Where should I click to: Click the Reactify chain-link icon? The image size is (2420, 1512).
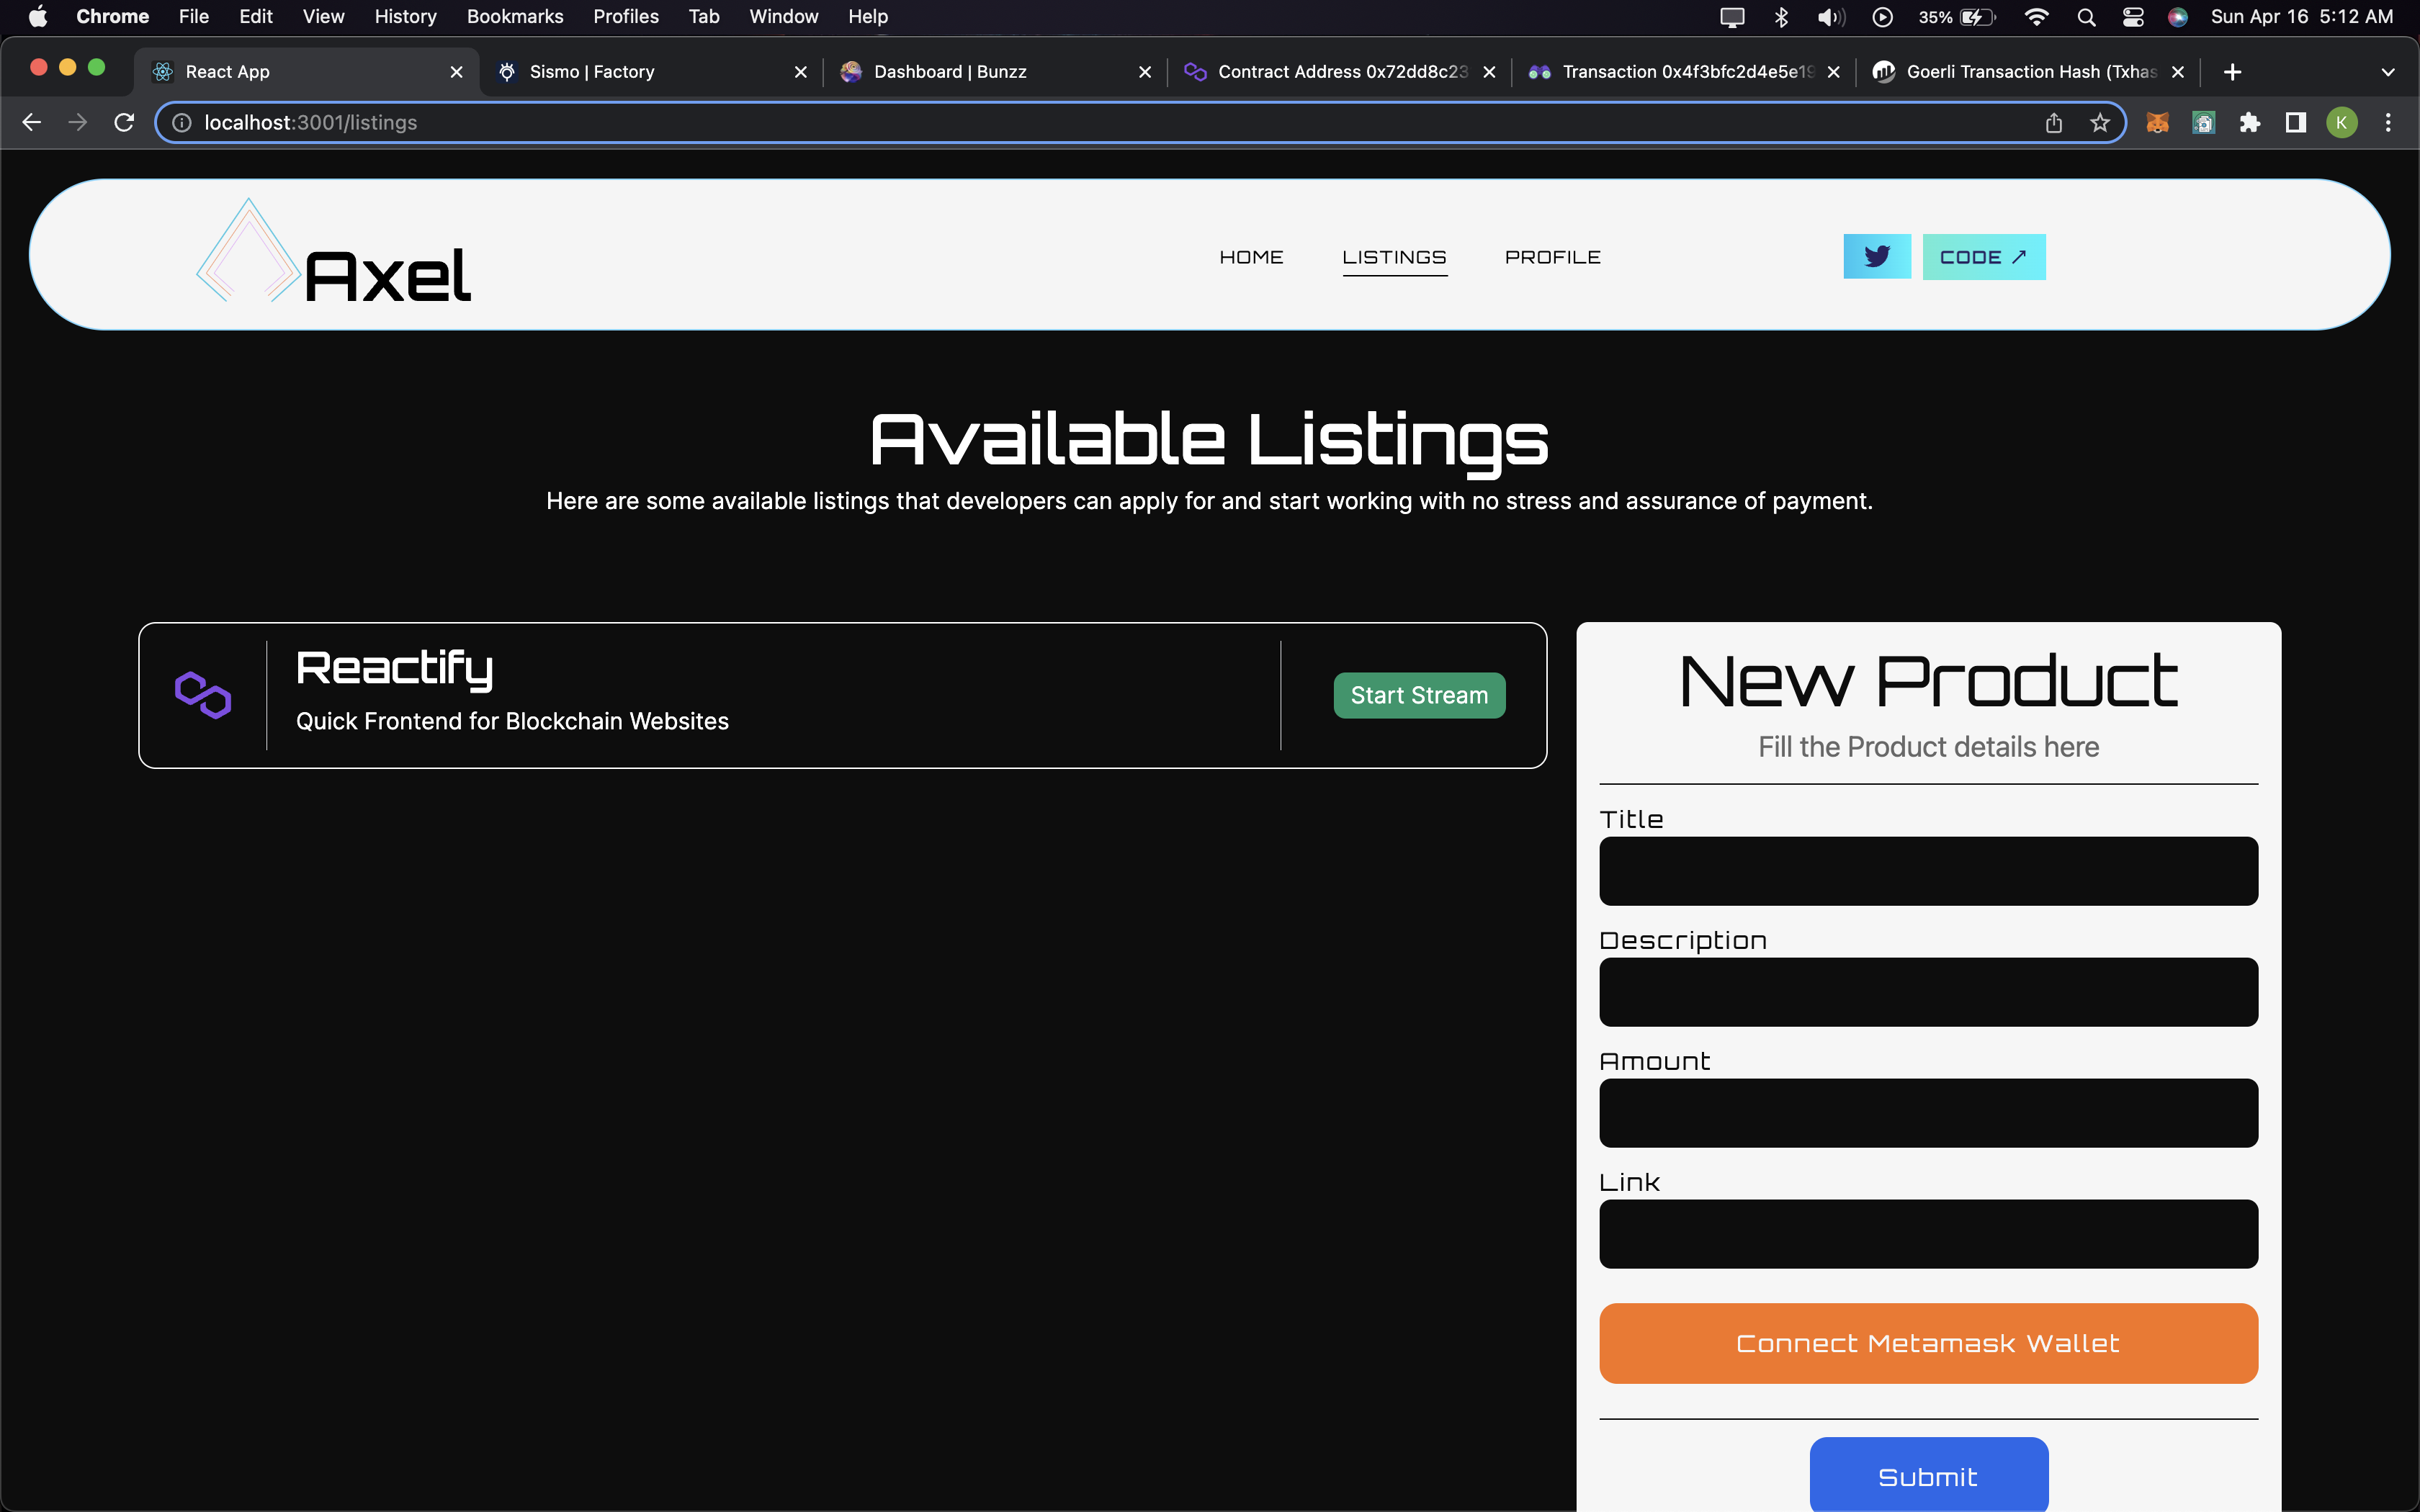pos(202,693)
